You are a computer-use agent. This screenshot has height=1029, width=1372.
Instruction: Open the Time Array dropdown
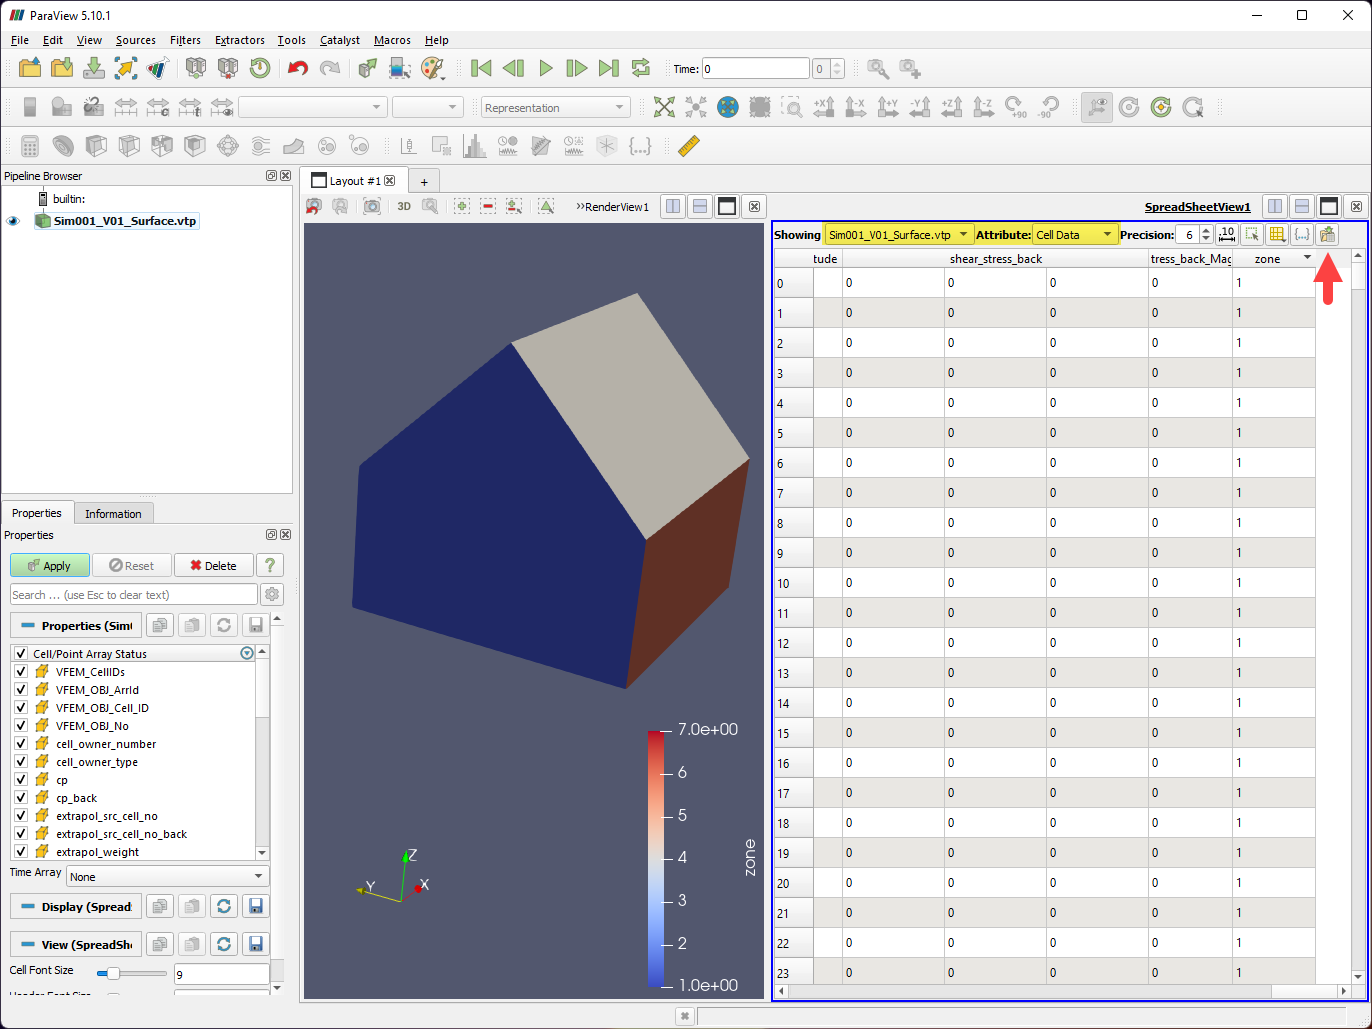165,876
